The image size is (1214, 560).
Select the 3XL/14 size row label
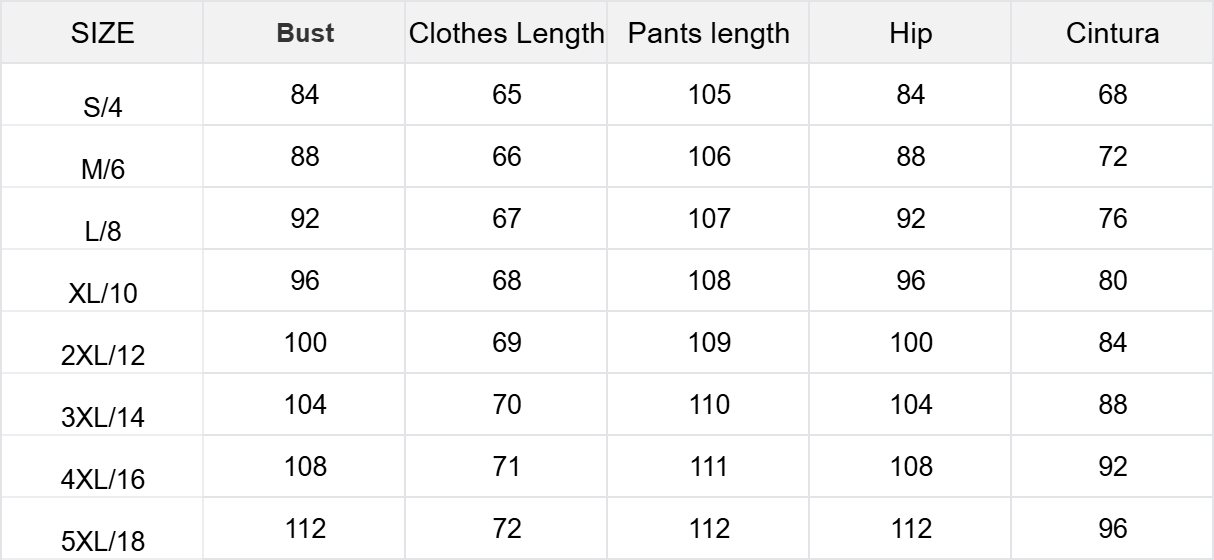(104, 418)
